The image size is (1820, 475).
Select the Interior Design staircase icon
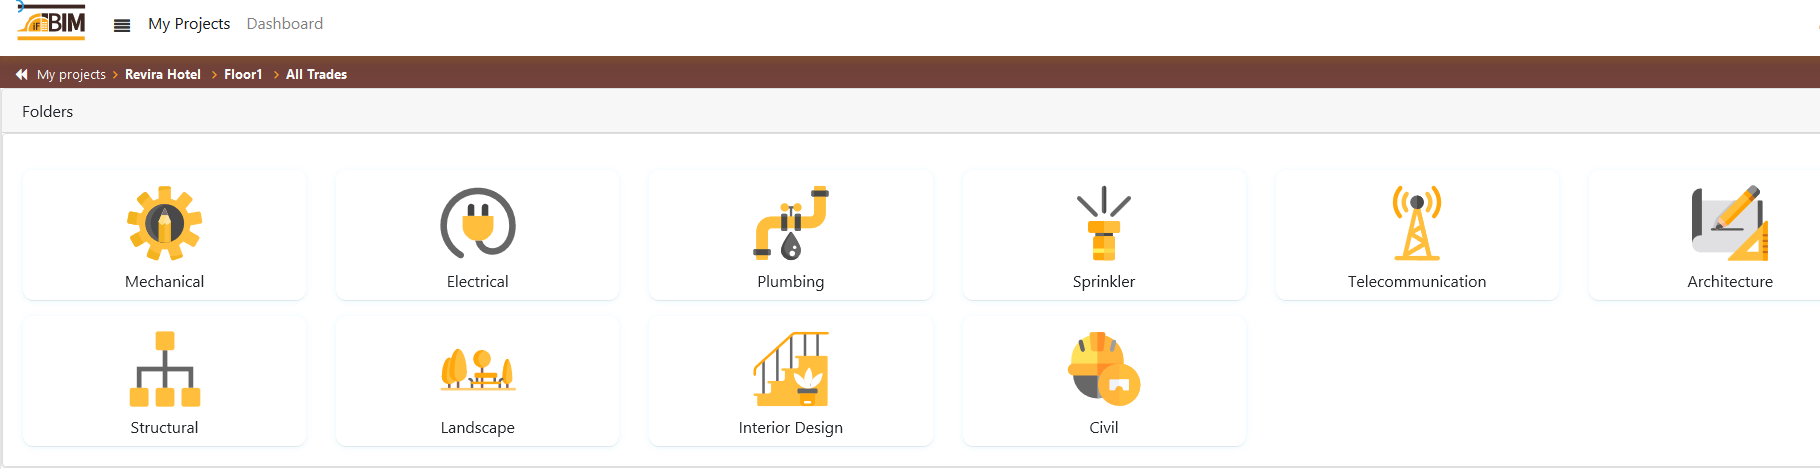coord(791,369)
